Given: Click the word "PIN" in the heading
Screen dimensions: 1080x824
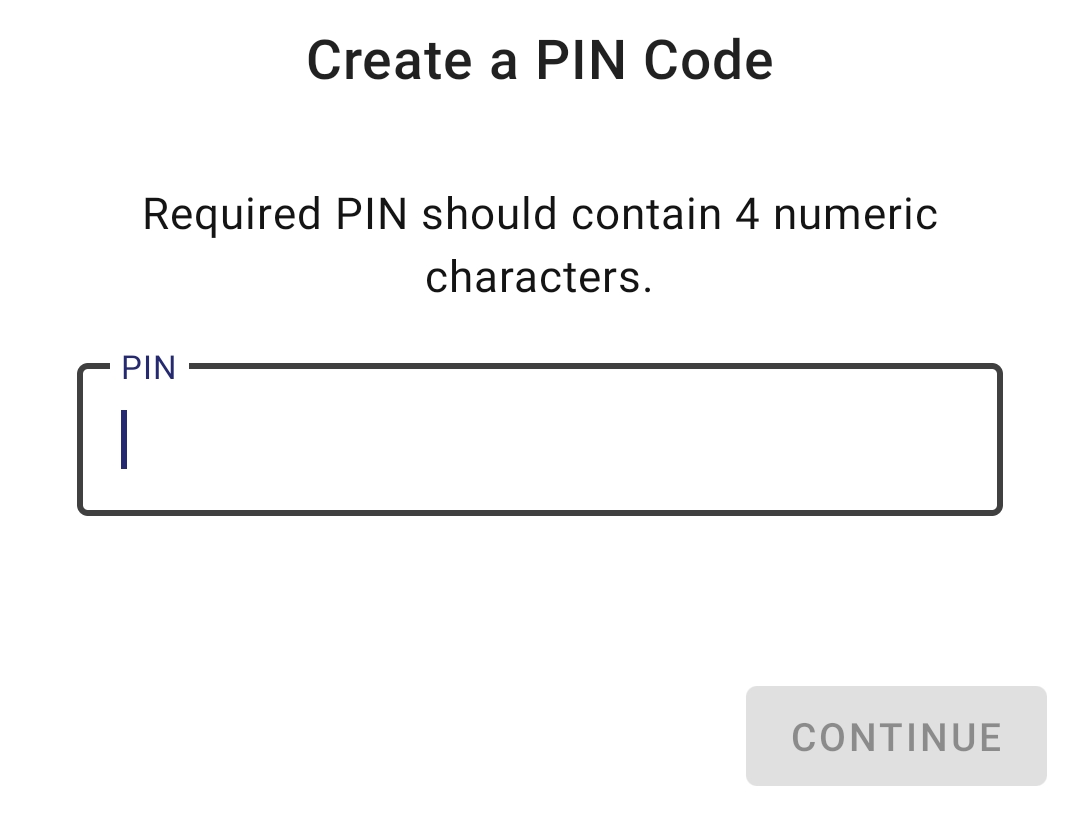Looking at the screenshot, I should (582, 60).
